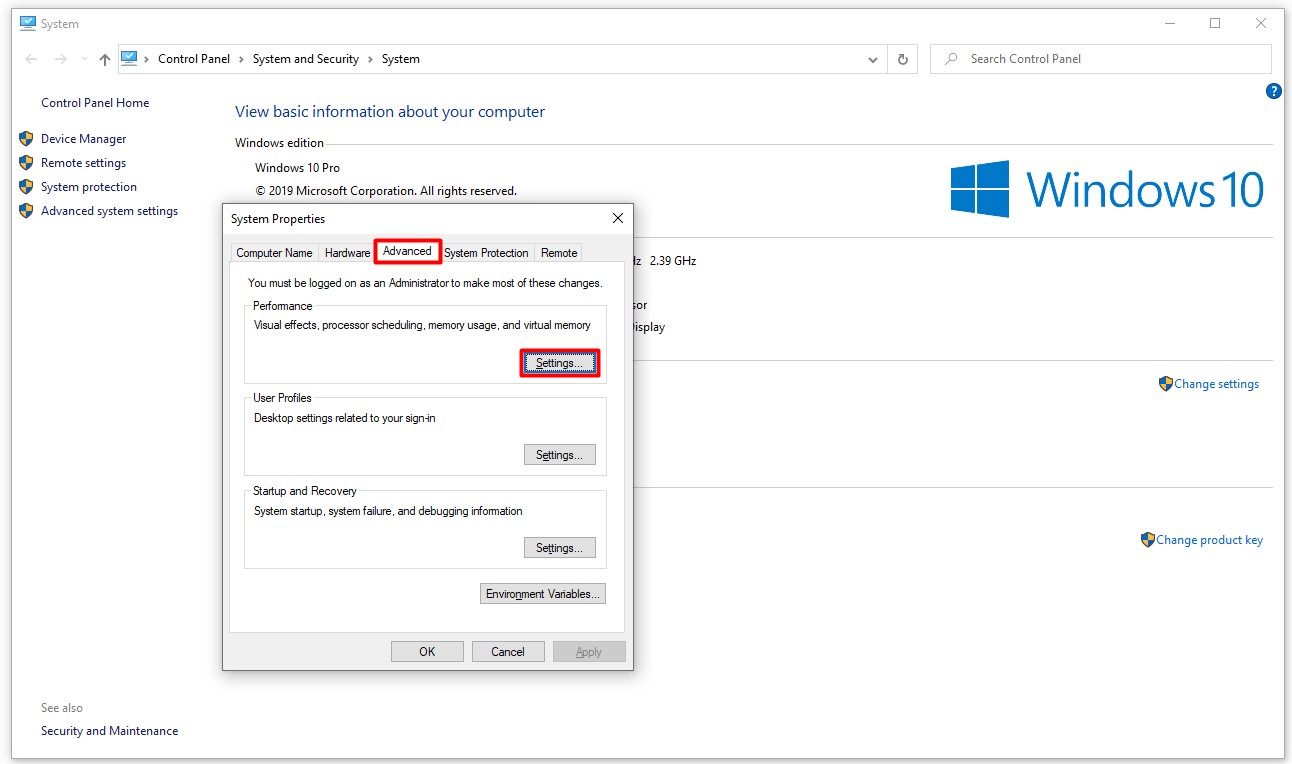Screen dimensions: 1292x764
Task: Open the recent locations chevron
Action: [x=84, y=59]
